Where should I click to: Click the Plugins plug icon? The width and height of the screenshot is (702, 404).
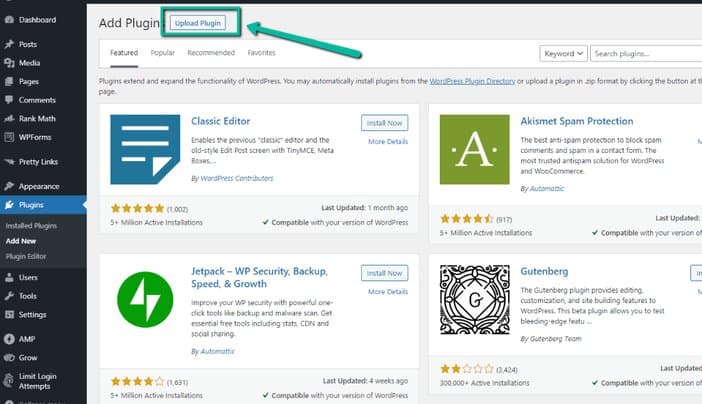click(9, 205)
